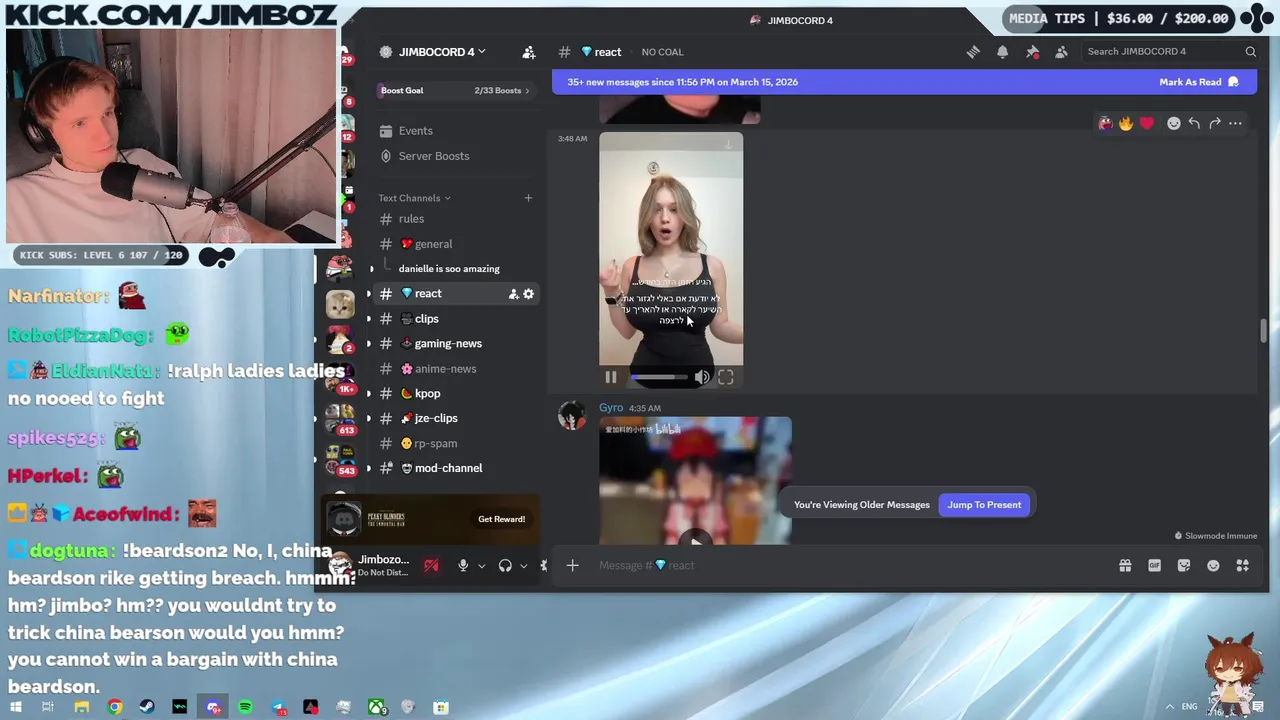
Task: Click the chat scrollbar thumb
Action: point(1263,331)
